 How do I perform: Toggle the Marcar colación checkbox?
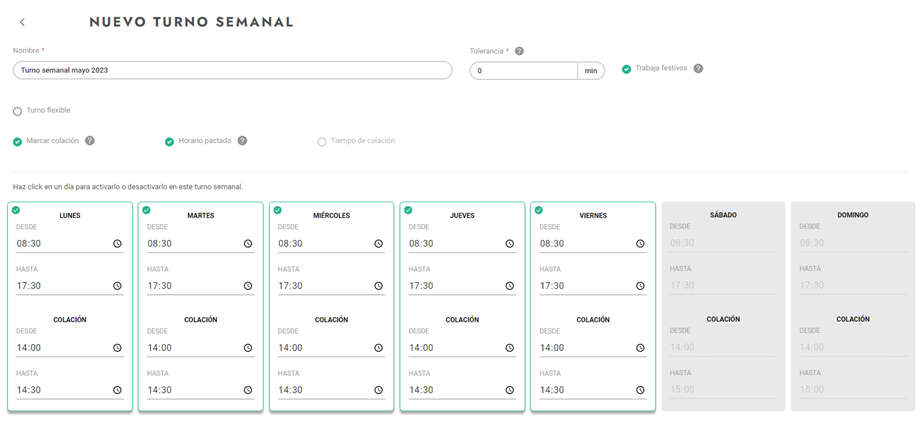(18, 142)
